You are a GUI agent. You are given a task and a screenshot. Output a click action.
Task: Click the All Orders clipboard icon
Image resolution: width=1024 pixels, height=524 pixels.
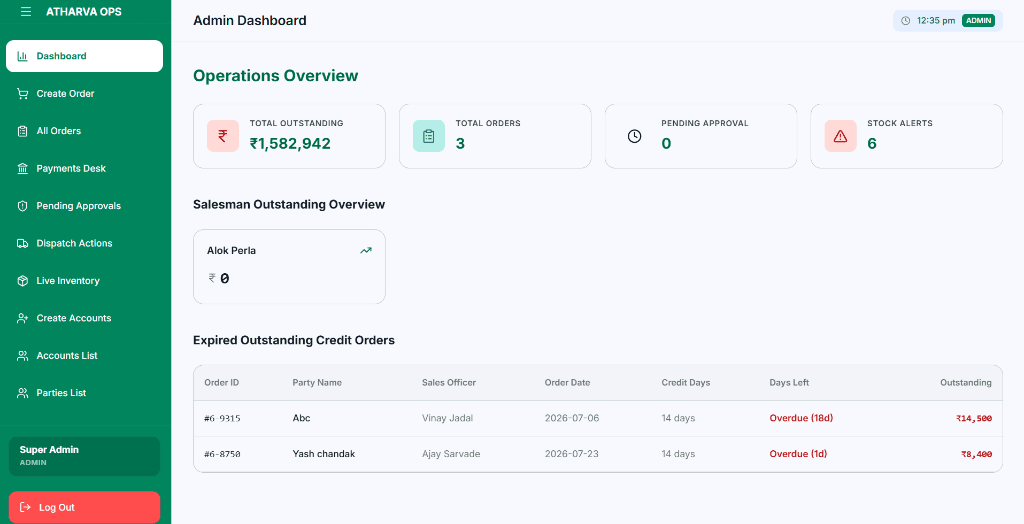tap(22, 131)
